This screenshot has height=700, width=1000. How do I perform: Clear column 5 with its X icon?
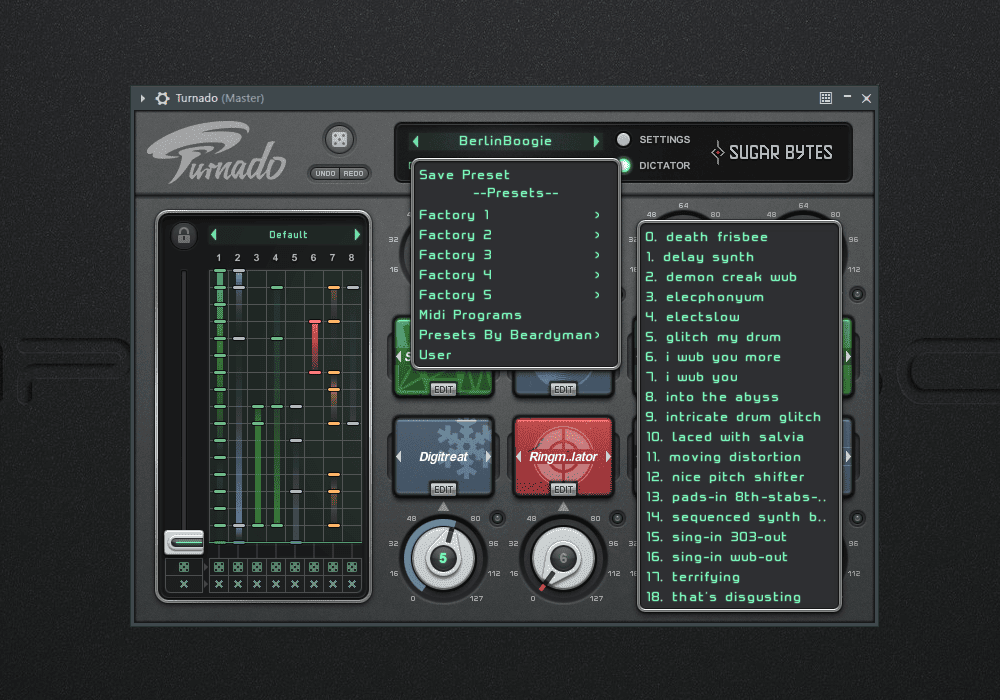point(295,584)
